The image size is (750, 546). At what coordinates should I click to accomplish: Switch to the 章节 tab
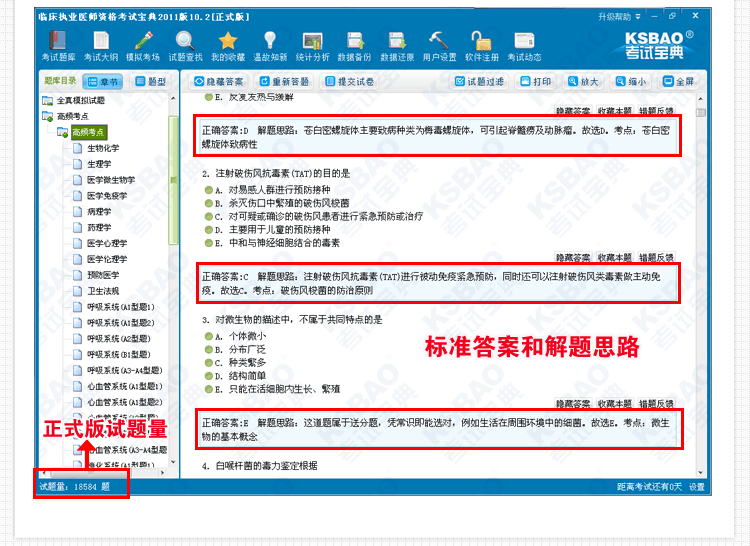click(104, 81)
